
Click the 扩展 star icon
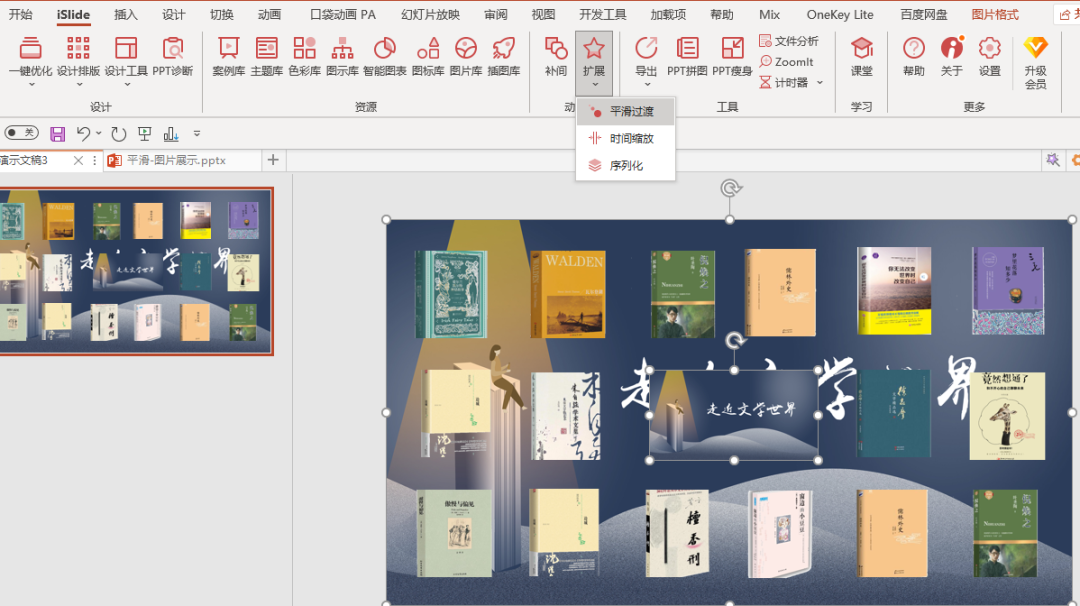coord(594,48)
